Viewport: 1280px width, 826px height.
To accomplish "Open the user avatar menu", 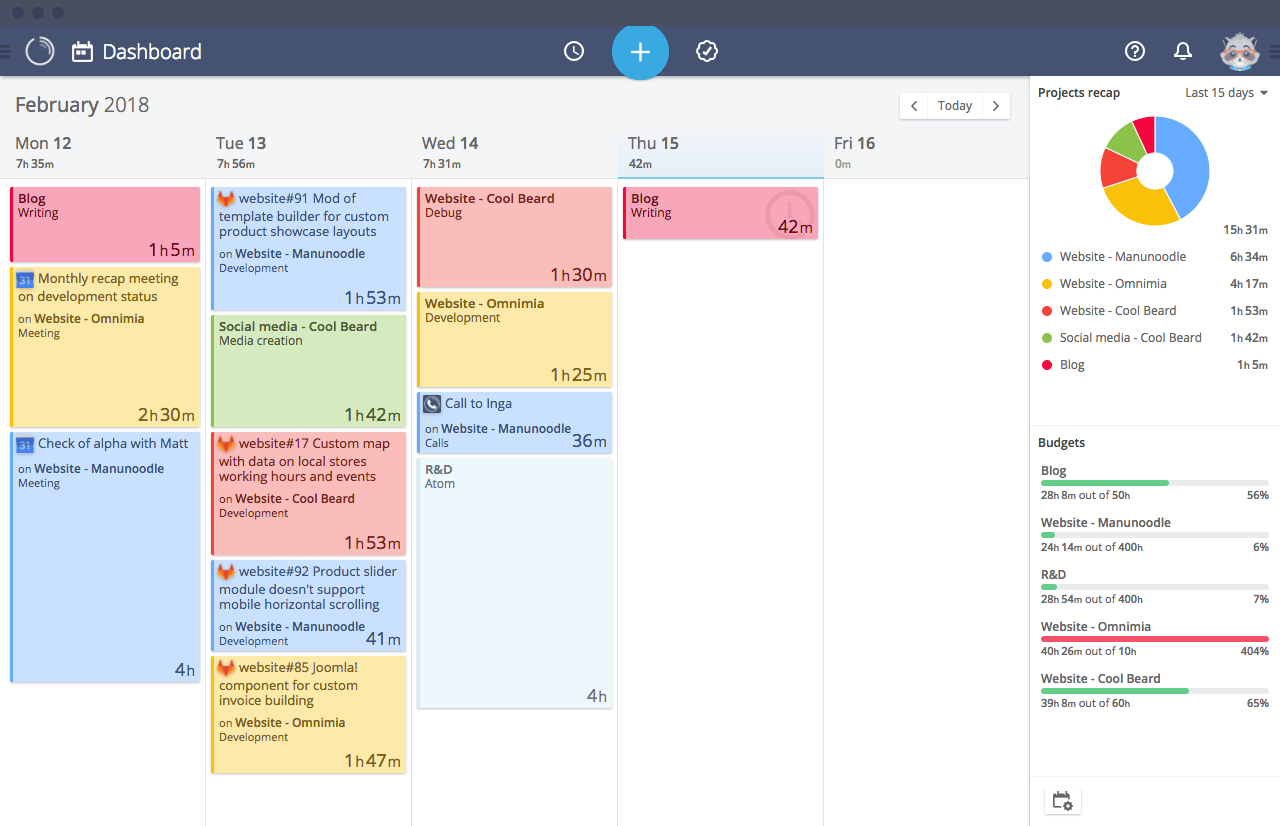I will point(1240,51).
